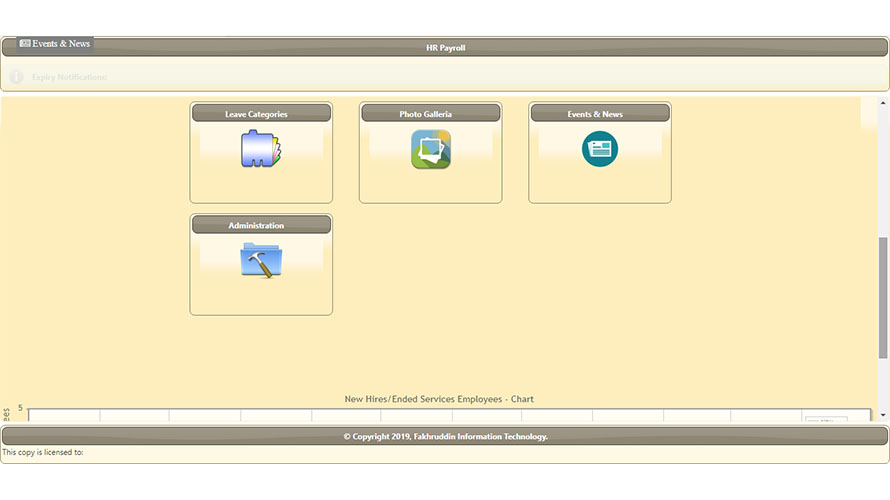The height and width of the screenshot is (500, 890).
Task: Click the small icon in Events & News tooltip
Action: point(25,44)
